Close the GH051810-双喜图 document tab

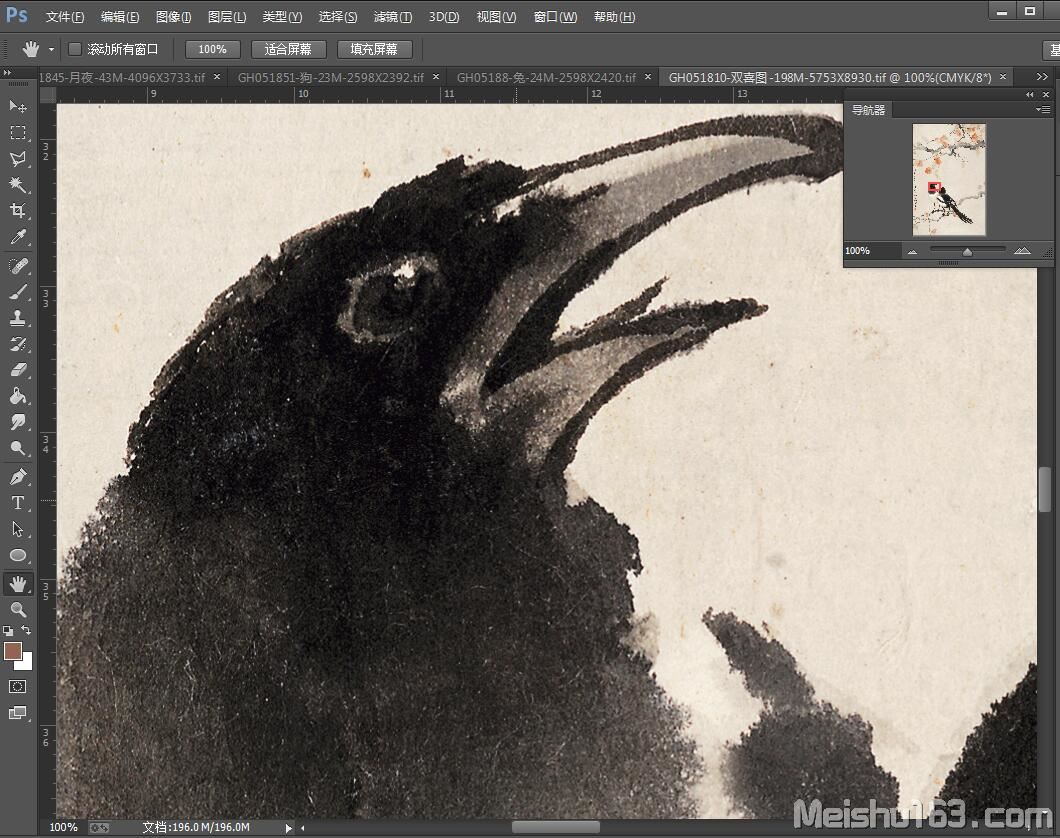pyautogui.click(x=1003, y=76)
